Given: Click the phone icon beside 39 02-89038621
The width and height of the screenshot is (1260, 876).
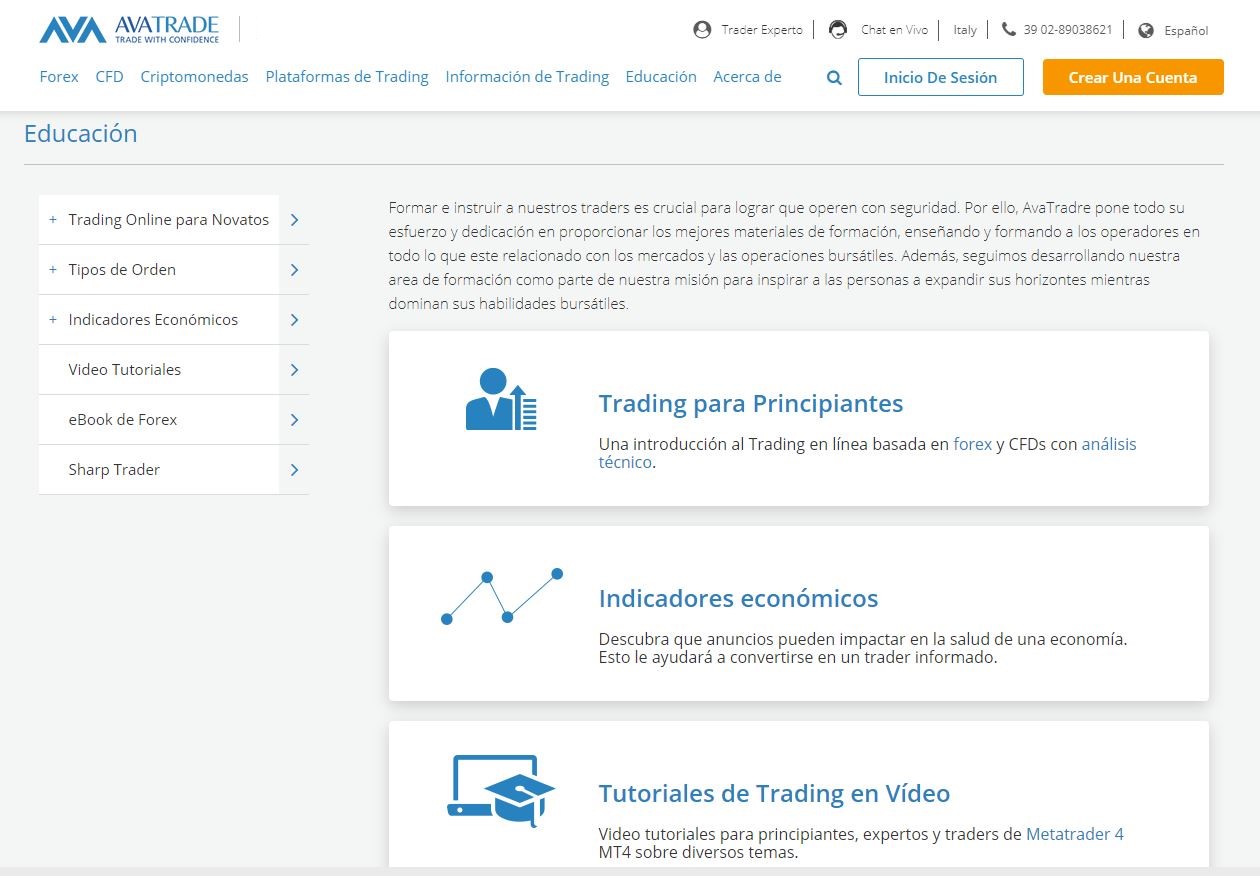Looking at the screenshot, I should point(1008,30).
